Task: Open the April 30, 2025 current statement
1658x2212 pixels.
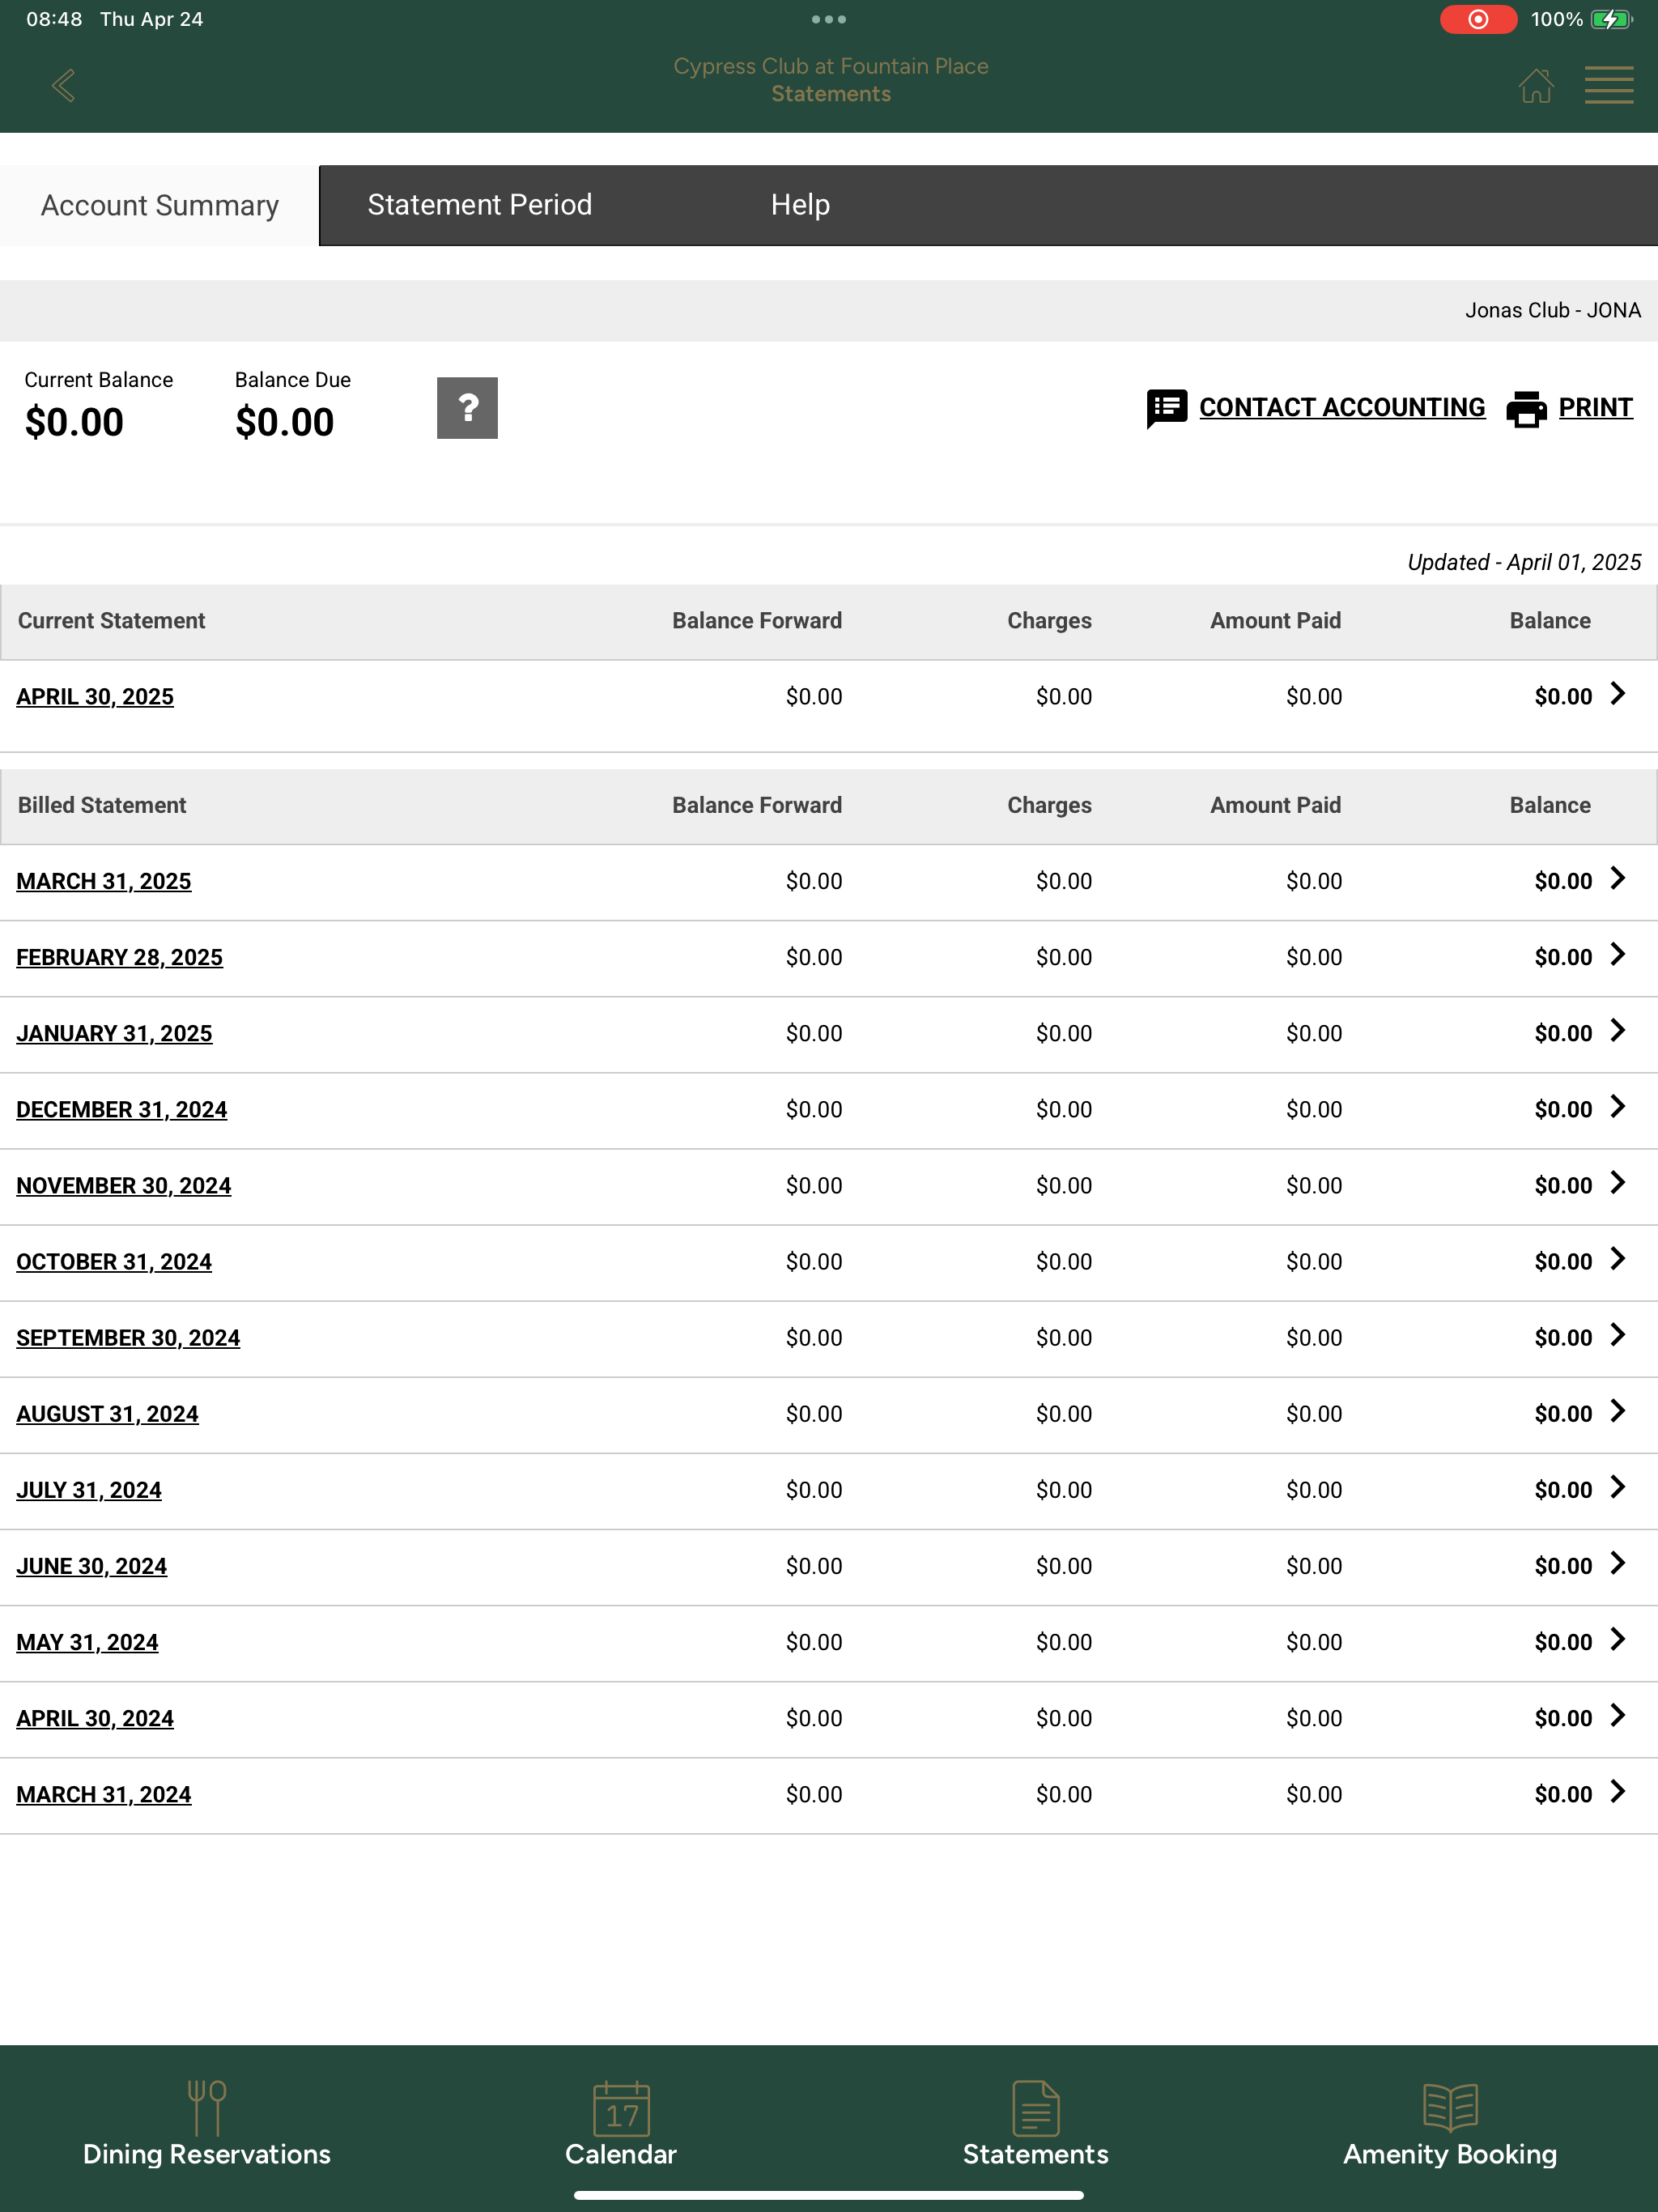Action: 95,696
